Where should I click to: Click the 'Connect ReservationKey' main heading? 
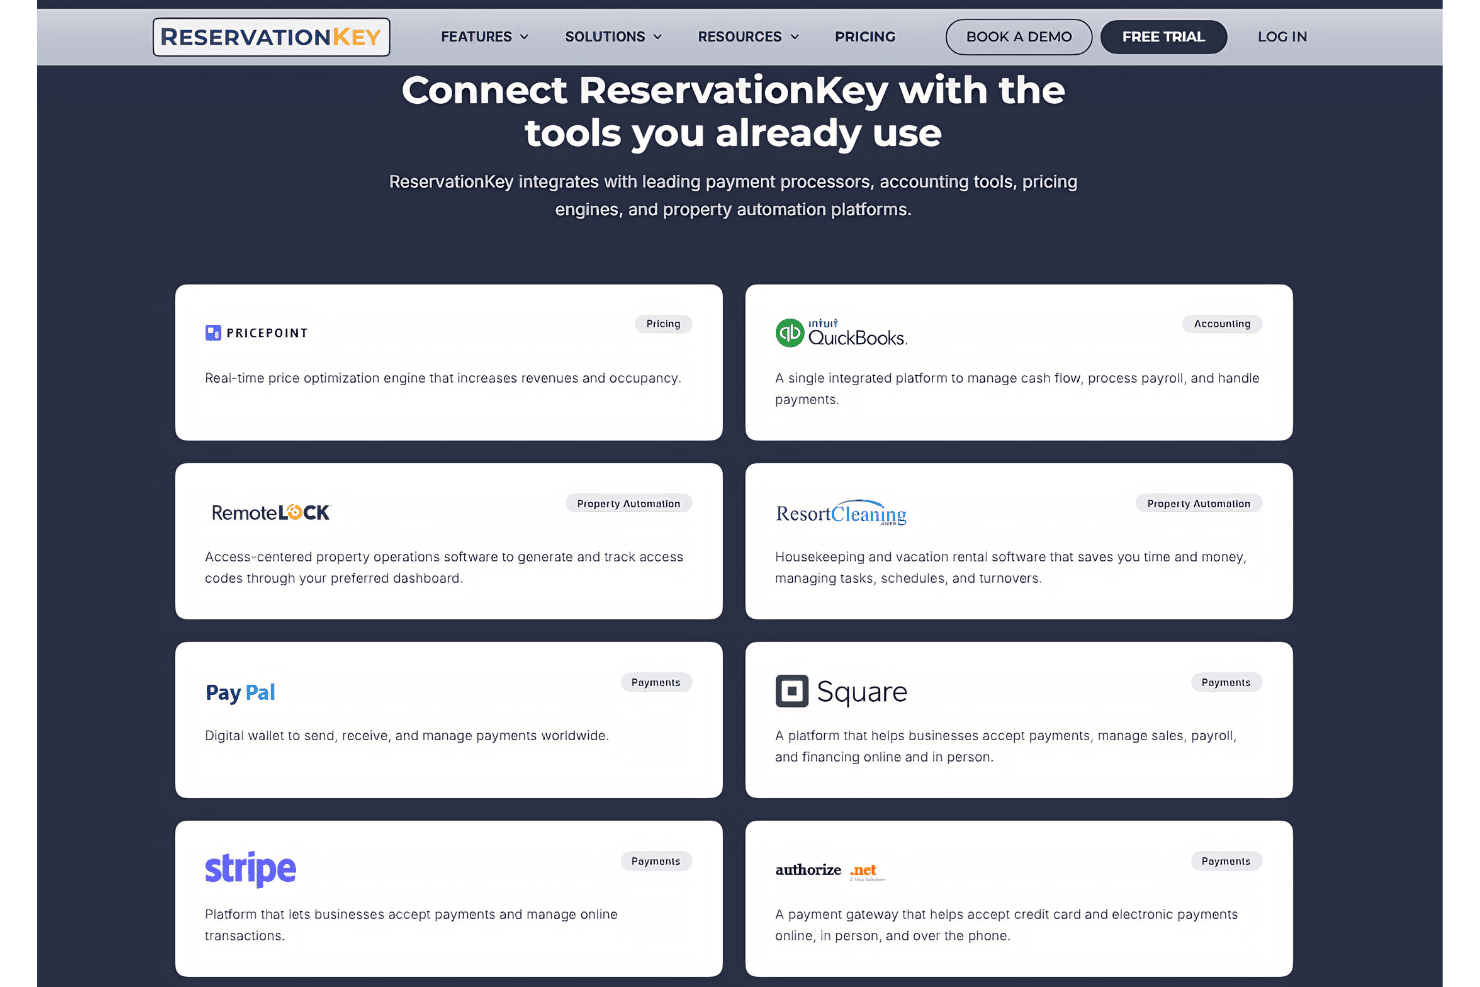[733, 111]
